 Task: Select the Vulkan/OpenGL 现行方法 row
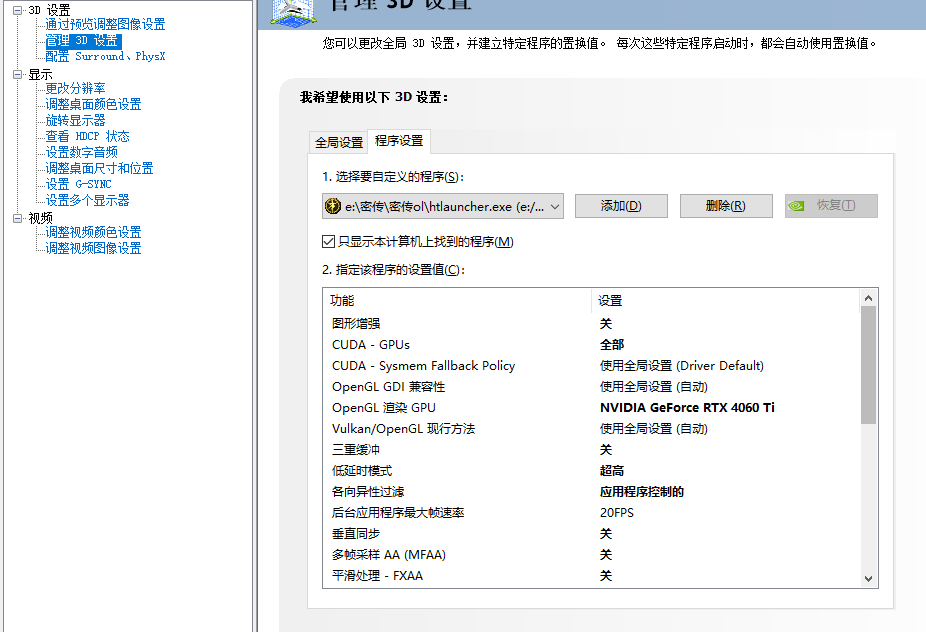point(592,428)
